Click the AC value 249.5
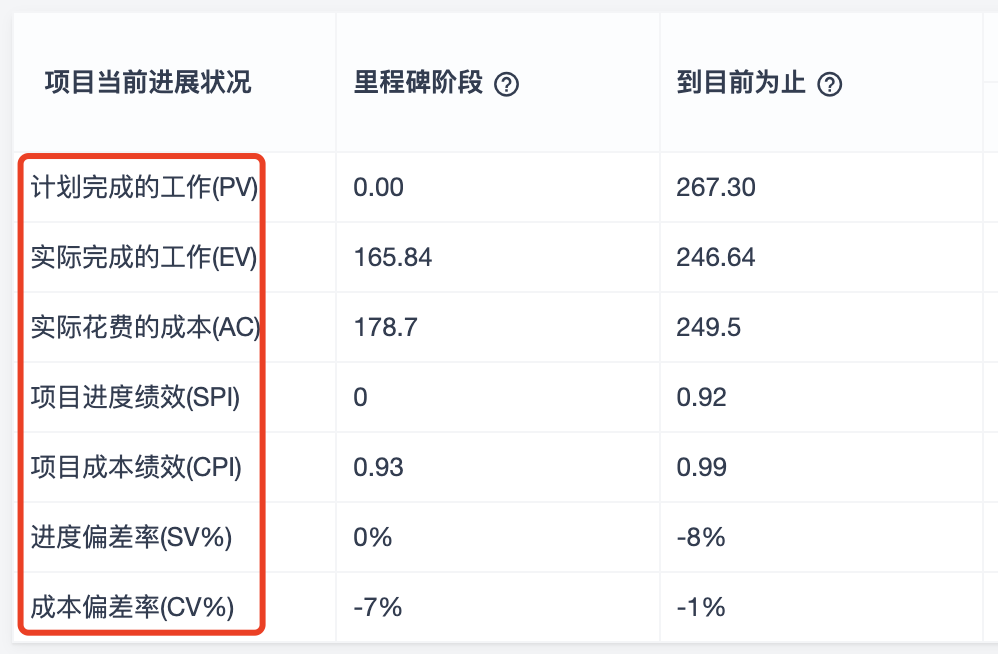 [x=709, y=327]
